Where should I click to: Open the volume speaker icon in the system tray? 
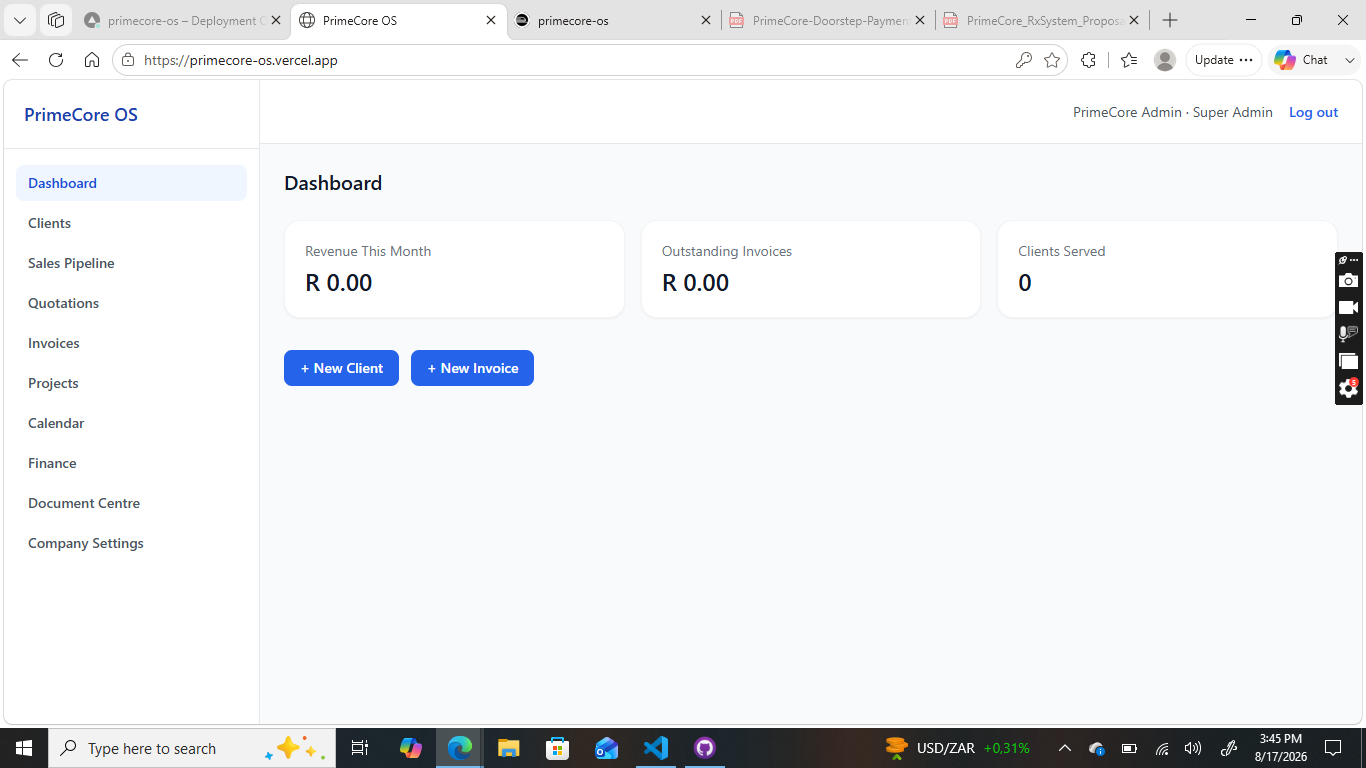point(1193,748)
